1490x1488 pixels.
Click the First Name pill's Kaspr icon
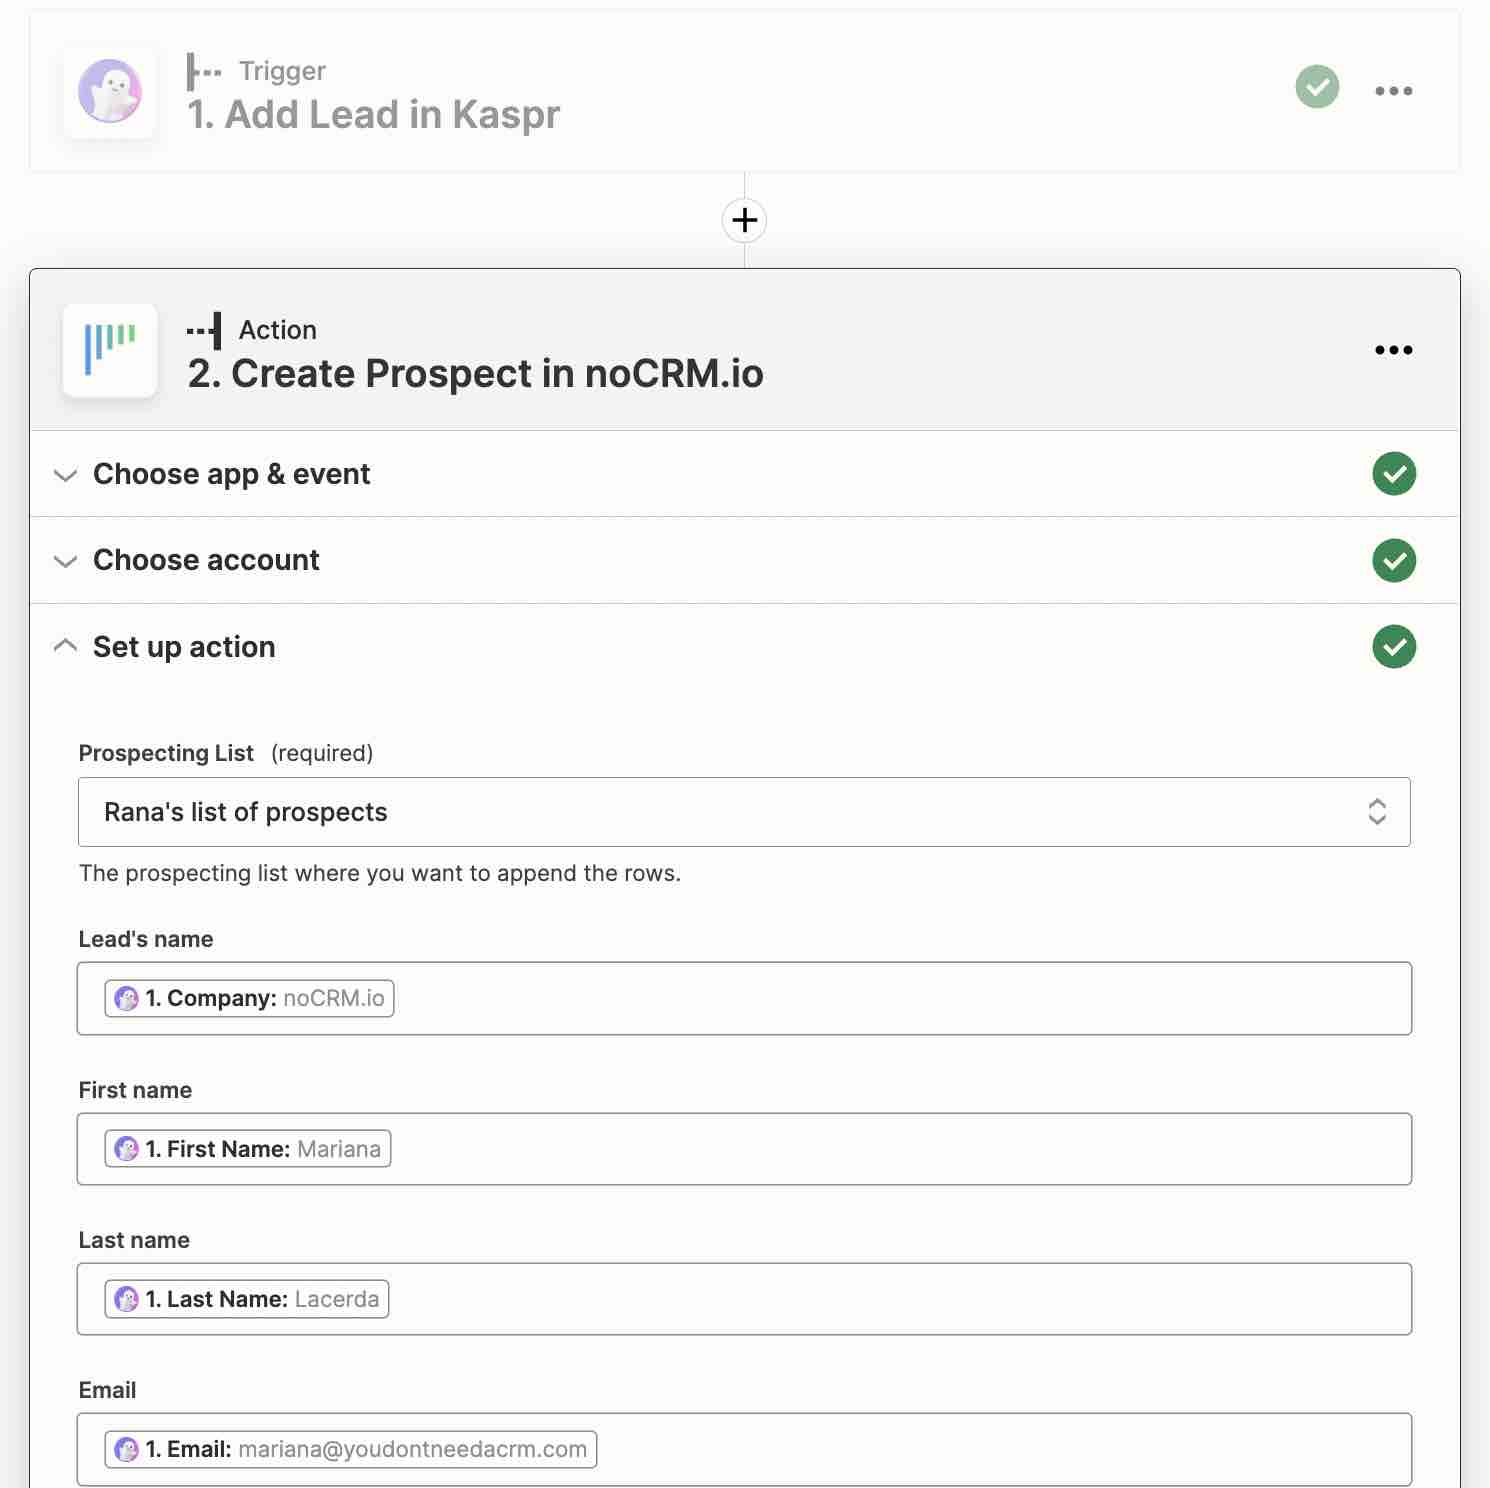[x=126, y=1149]
